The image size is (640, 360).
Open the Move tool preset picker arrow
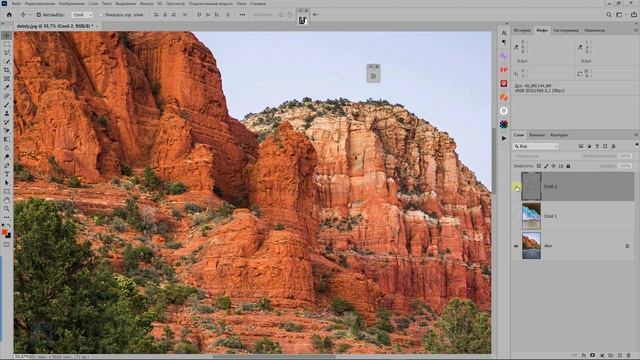(x=30, y=15)
